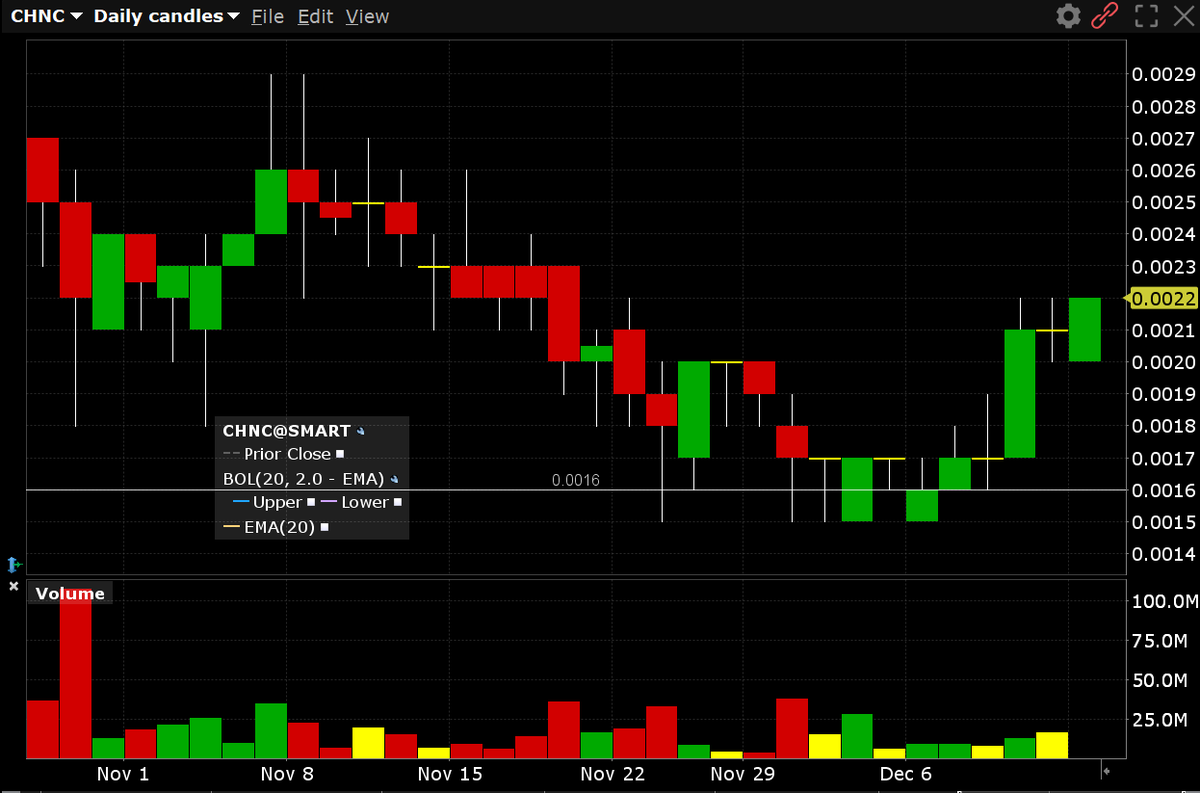Screen dimensions: 1200x793
Task: Click the Prior Close legend label
Action: point(288,454)
